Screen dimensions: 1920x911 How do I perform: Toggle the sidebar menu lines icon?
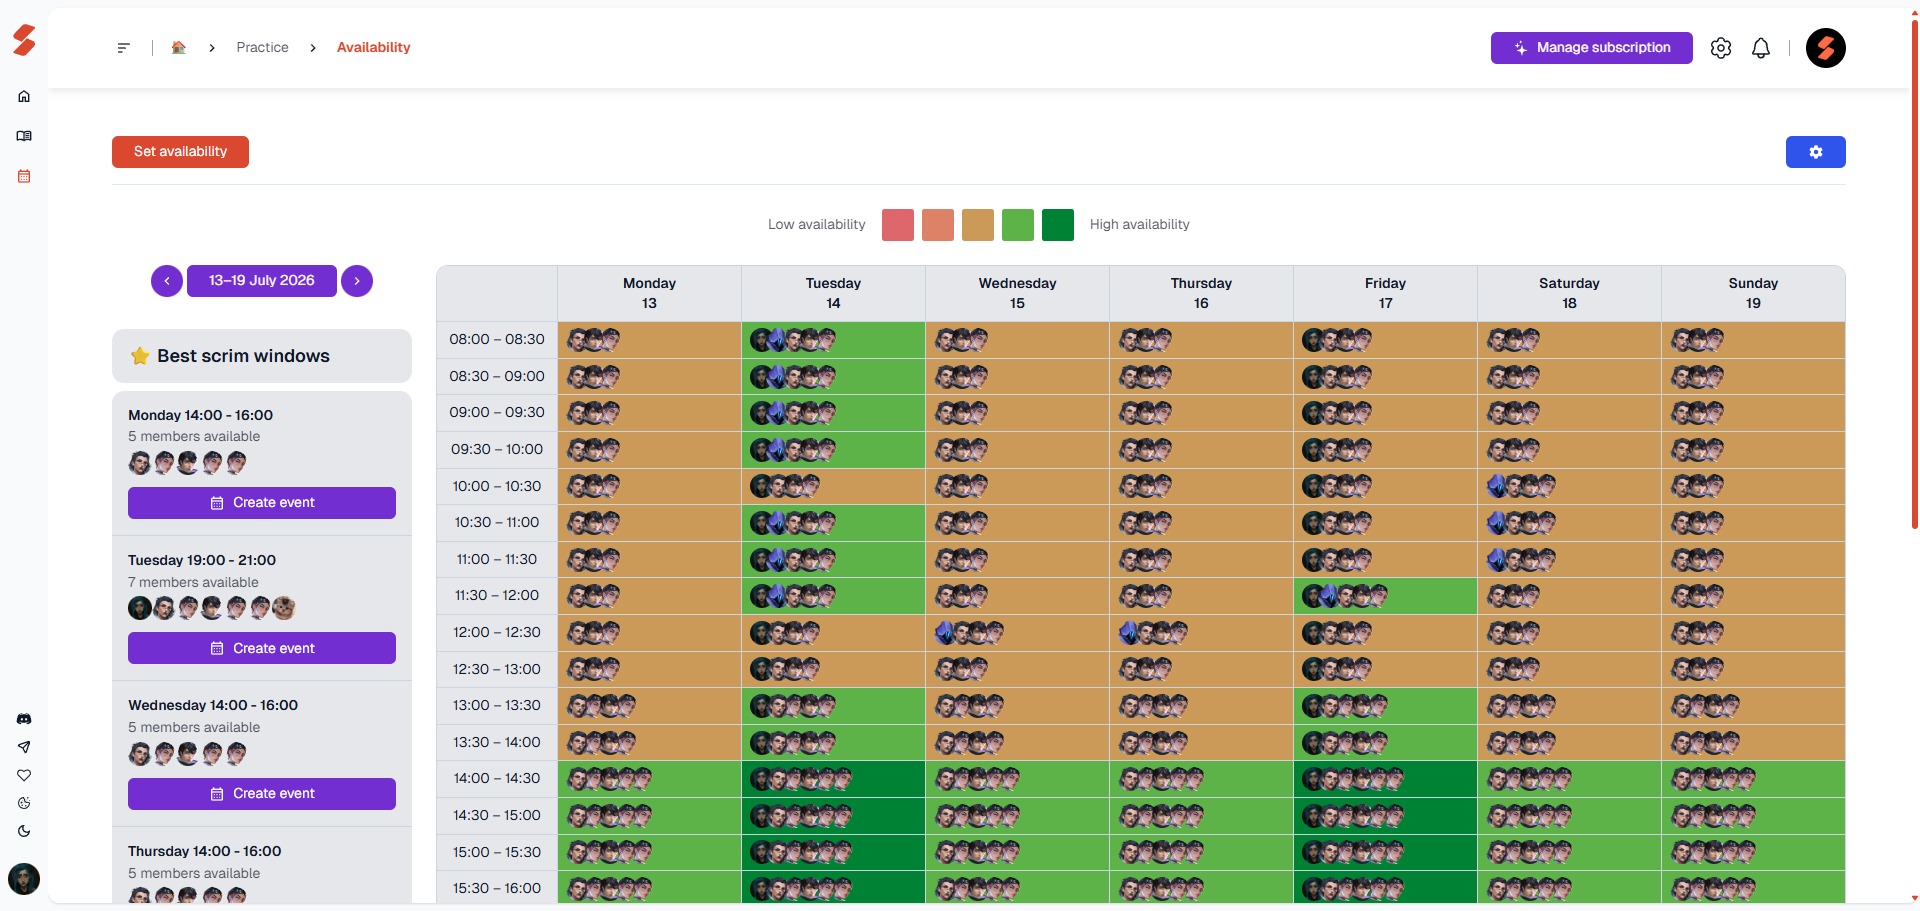pyautogui.click(x=123, y=48)
